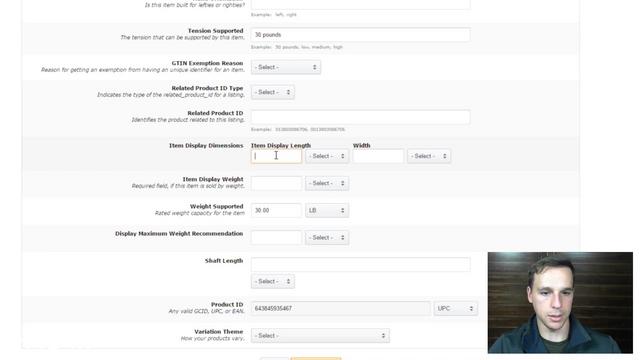
Task: Click the 'Item Display Dimensions' label
Action: (x=206, y=146)
